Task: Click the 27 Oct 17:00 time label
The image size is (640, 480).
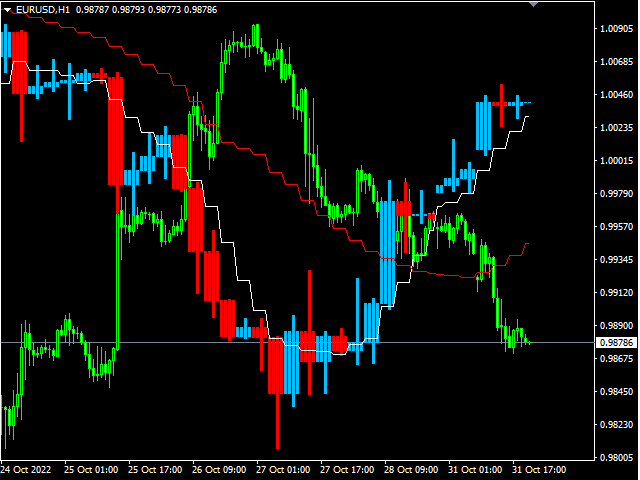Action: [x=347, y=470]
